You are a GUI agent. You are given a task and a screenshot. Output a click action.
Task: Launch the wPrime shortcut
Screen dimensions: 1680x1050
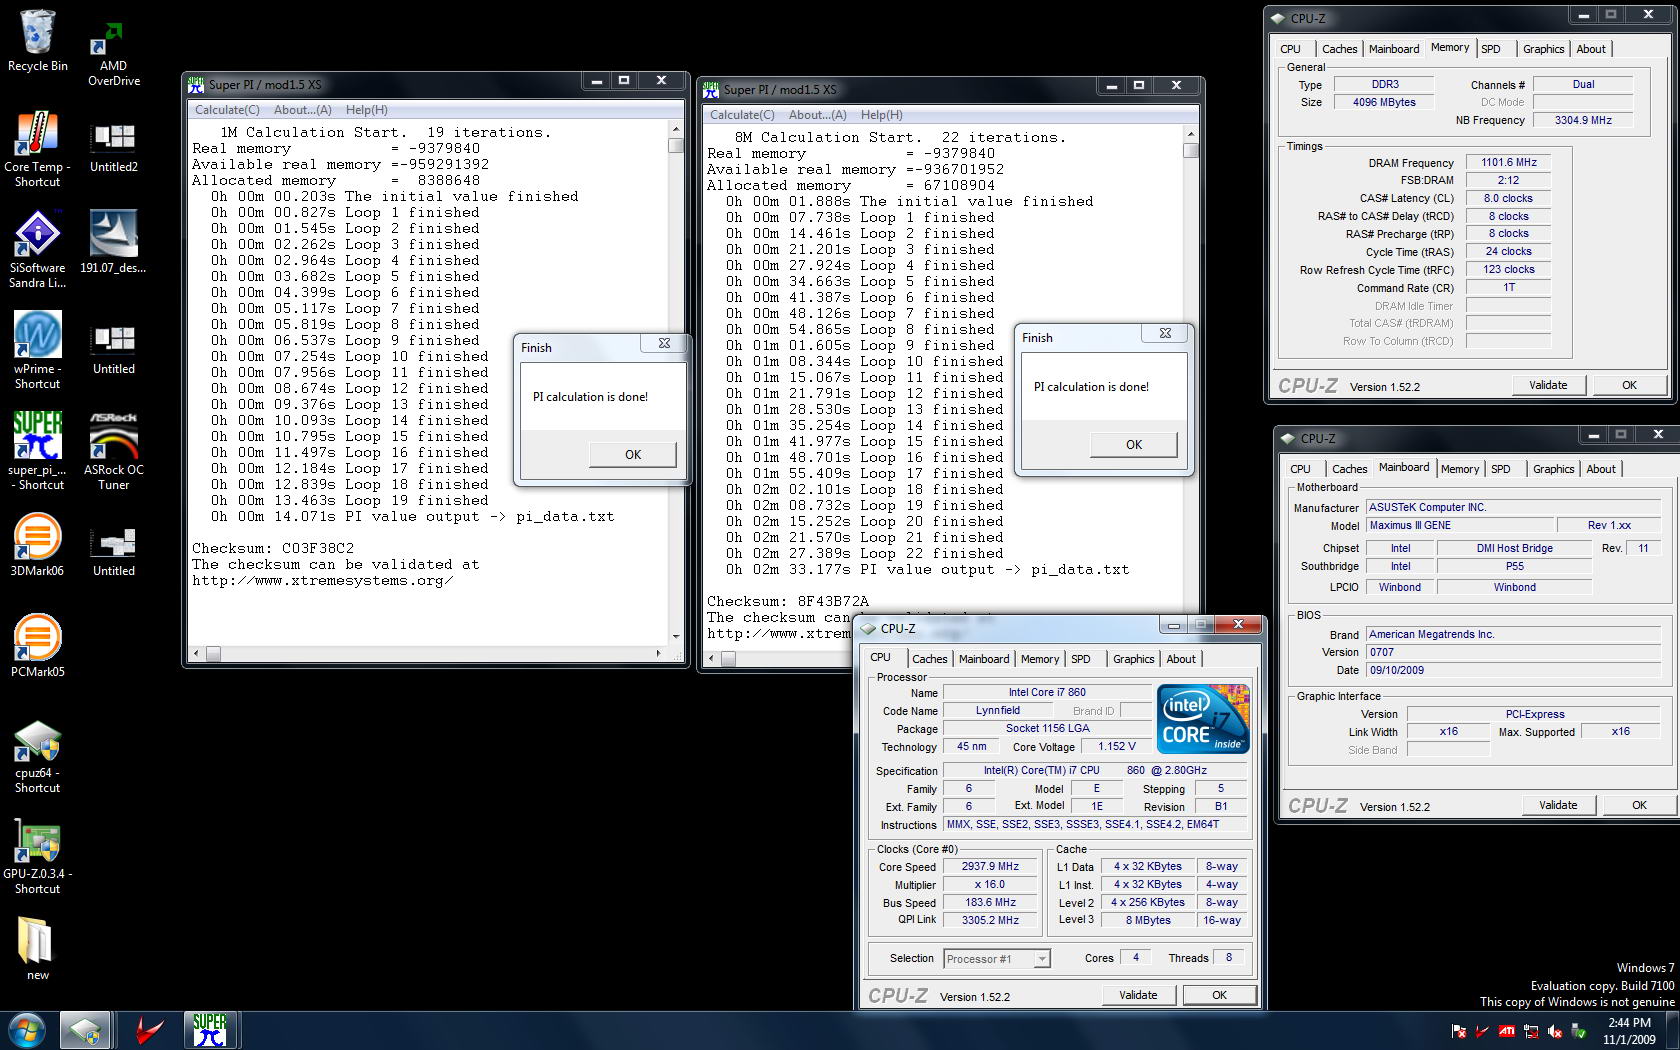click(x=38, y=350)
